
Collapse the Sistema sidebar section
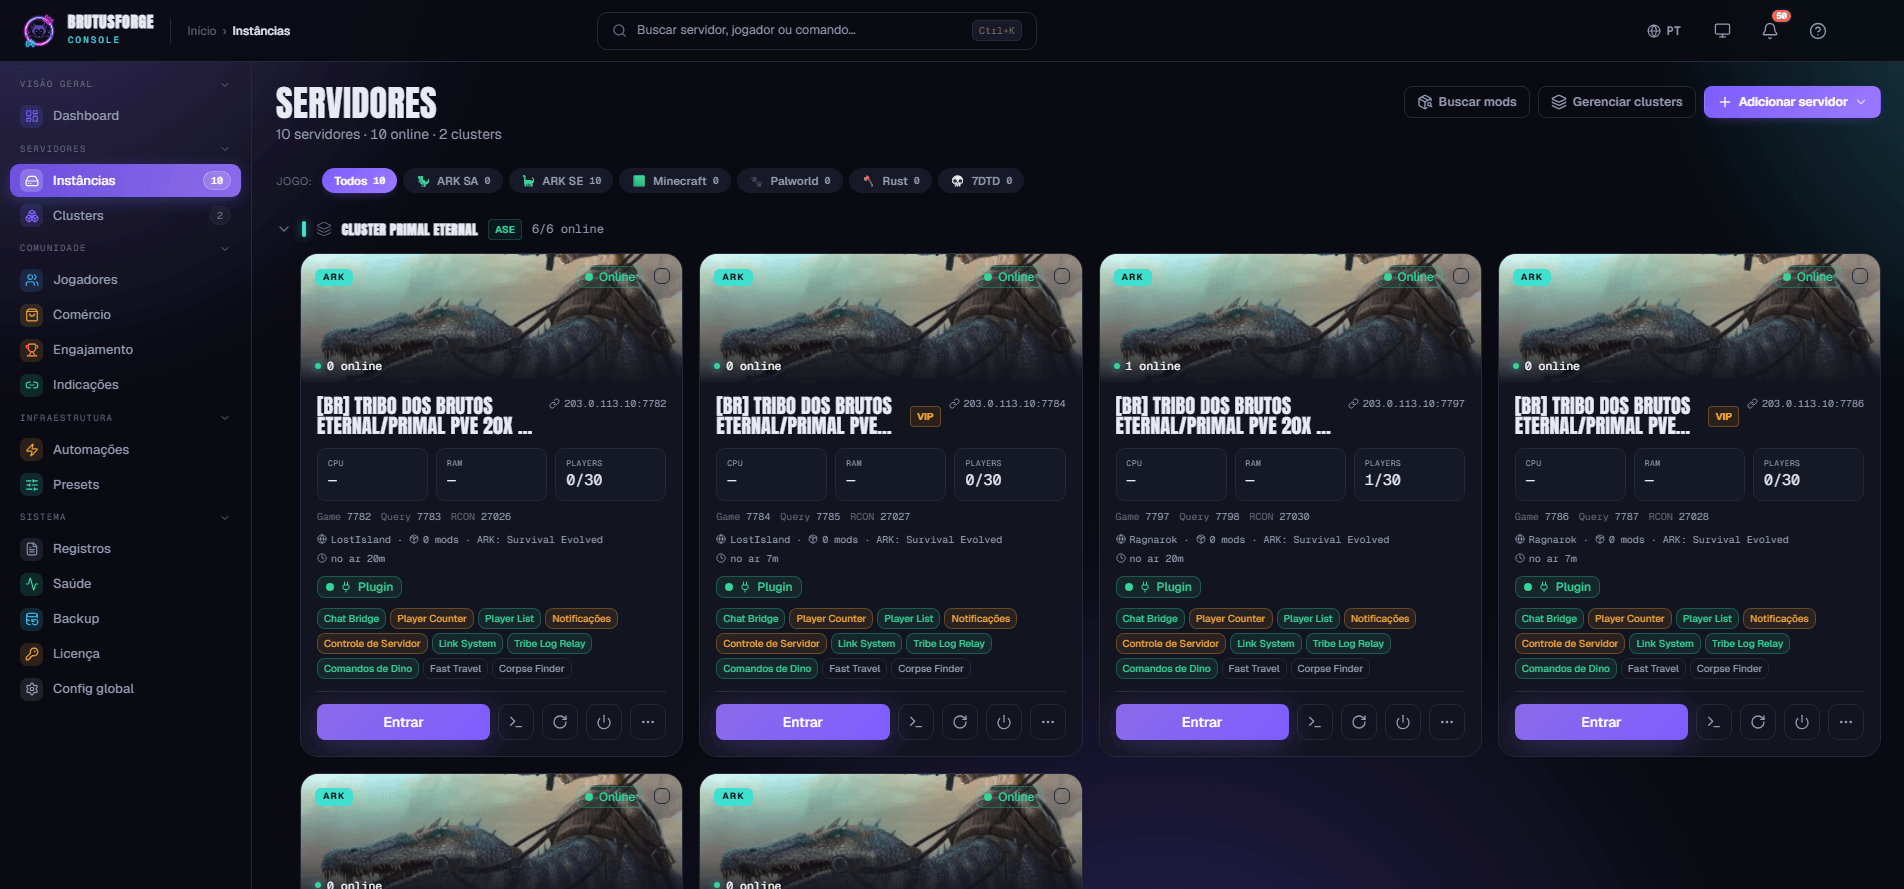pos(225,517)
